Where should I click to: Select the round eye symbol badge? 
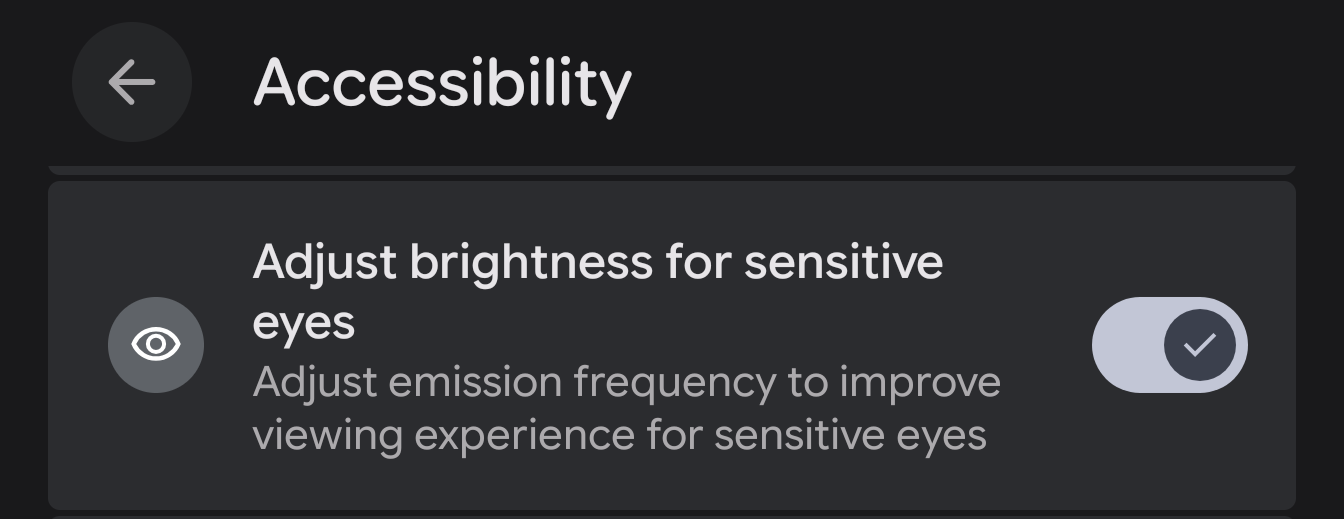pyautogui.click(x=156, y=345)
